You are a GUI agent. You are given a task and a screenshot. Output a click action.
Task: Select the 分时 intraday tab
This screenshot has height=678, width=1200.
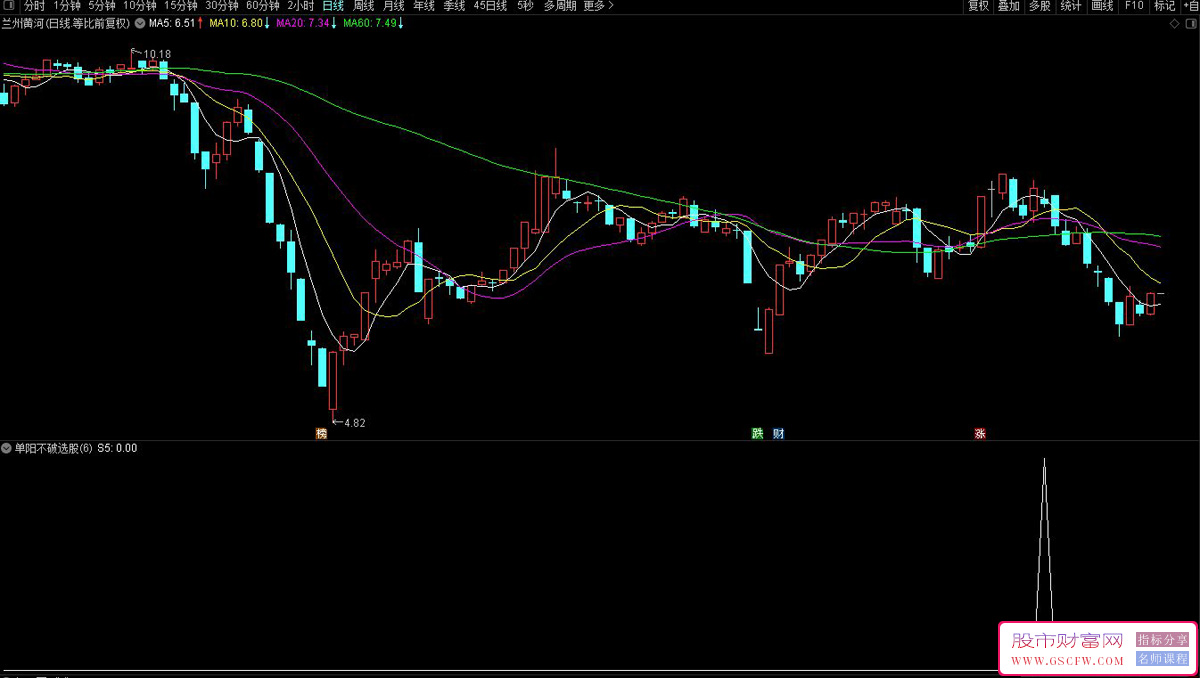34,6
